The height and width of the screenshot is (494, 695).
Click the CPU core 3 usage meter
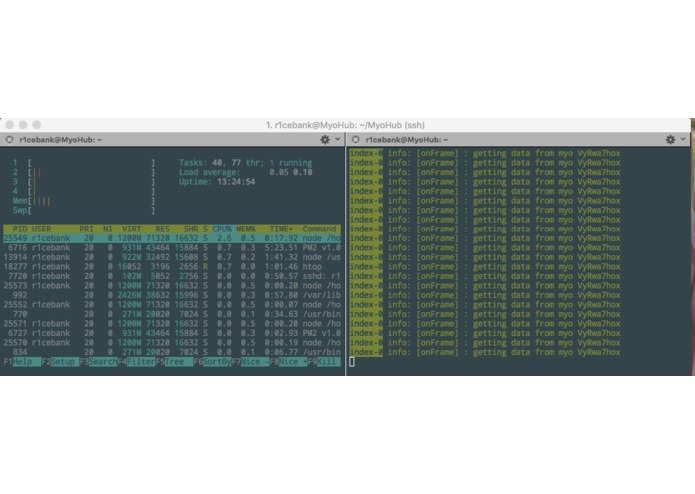pyautogui.click(x=84, y=182)
